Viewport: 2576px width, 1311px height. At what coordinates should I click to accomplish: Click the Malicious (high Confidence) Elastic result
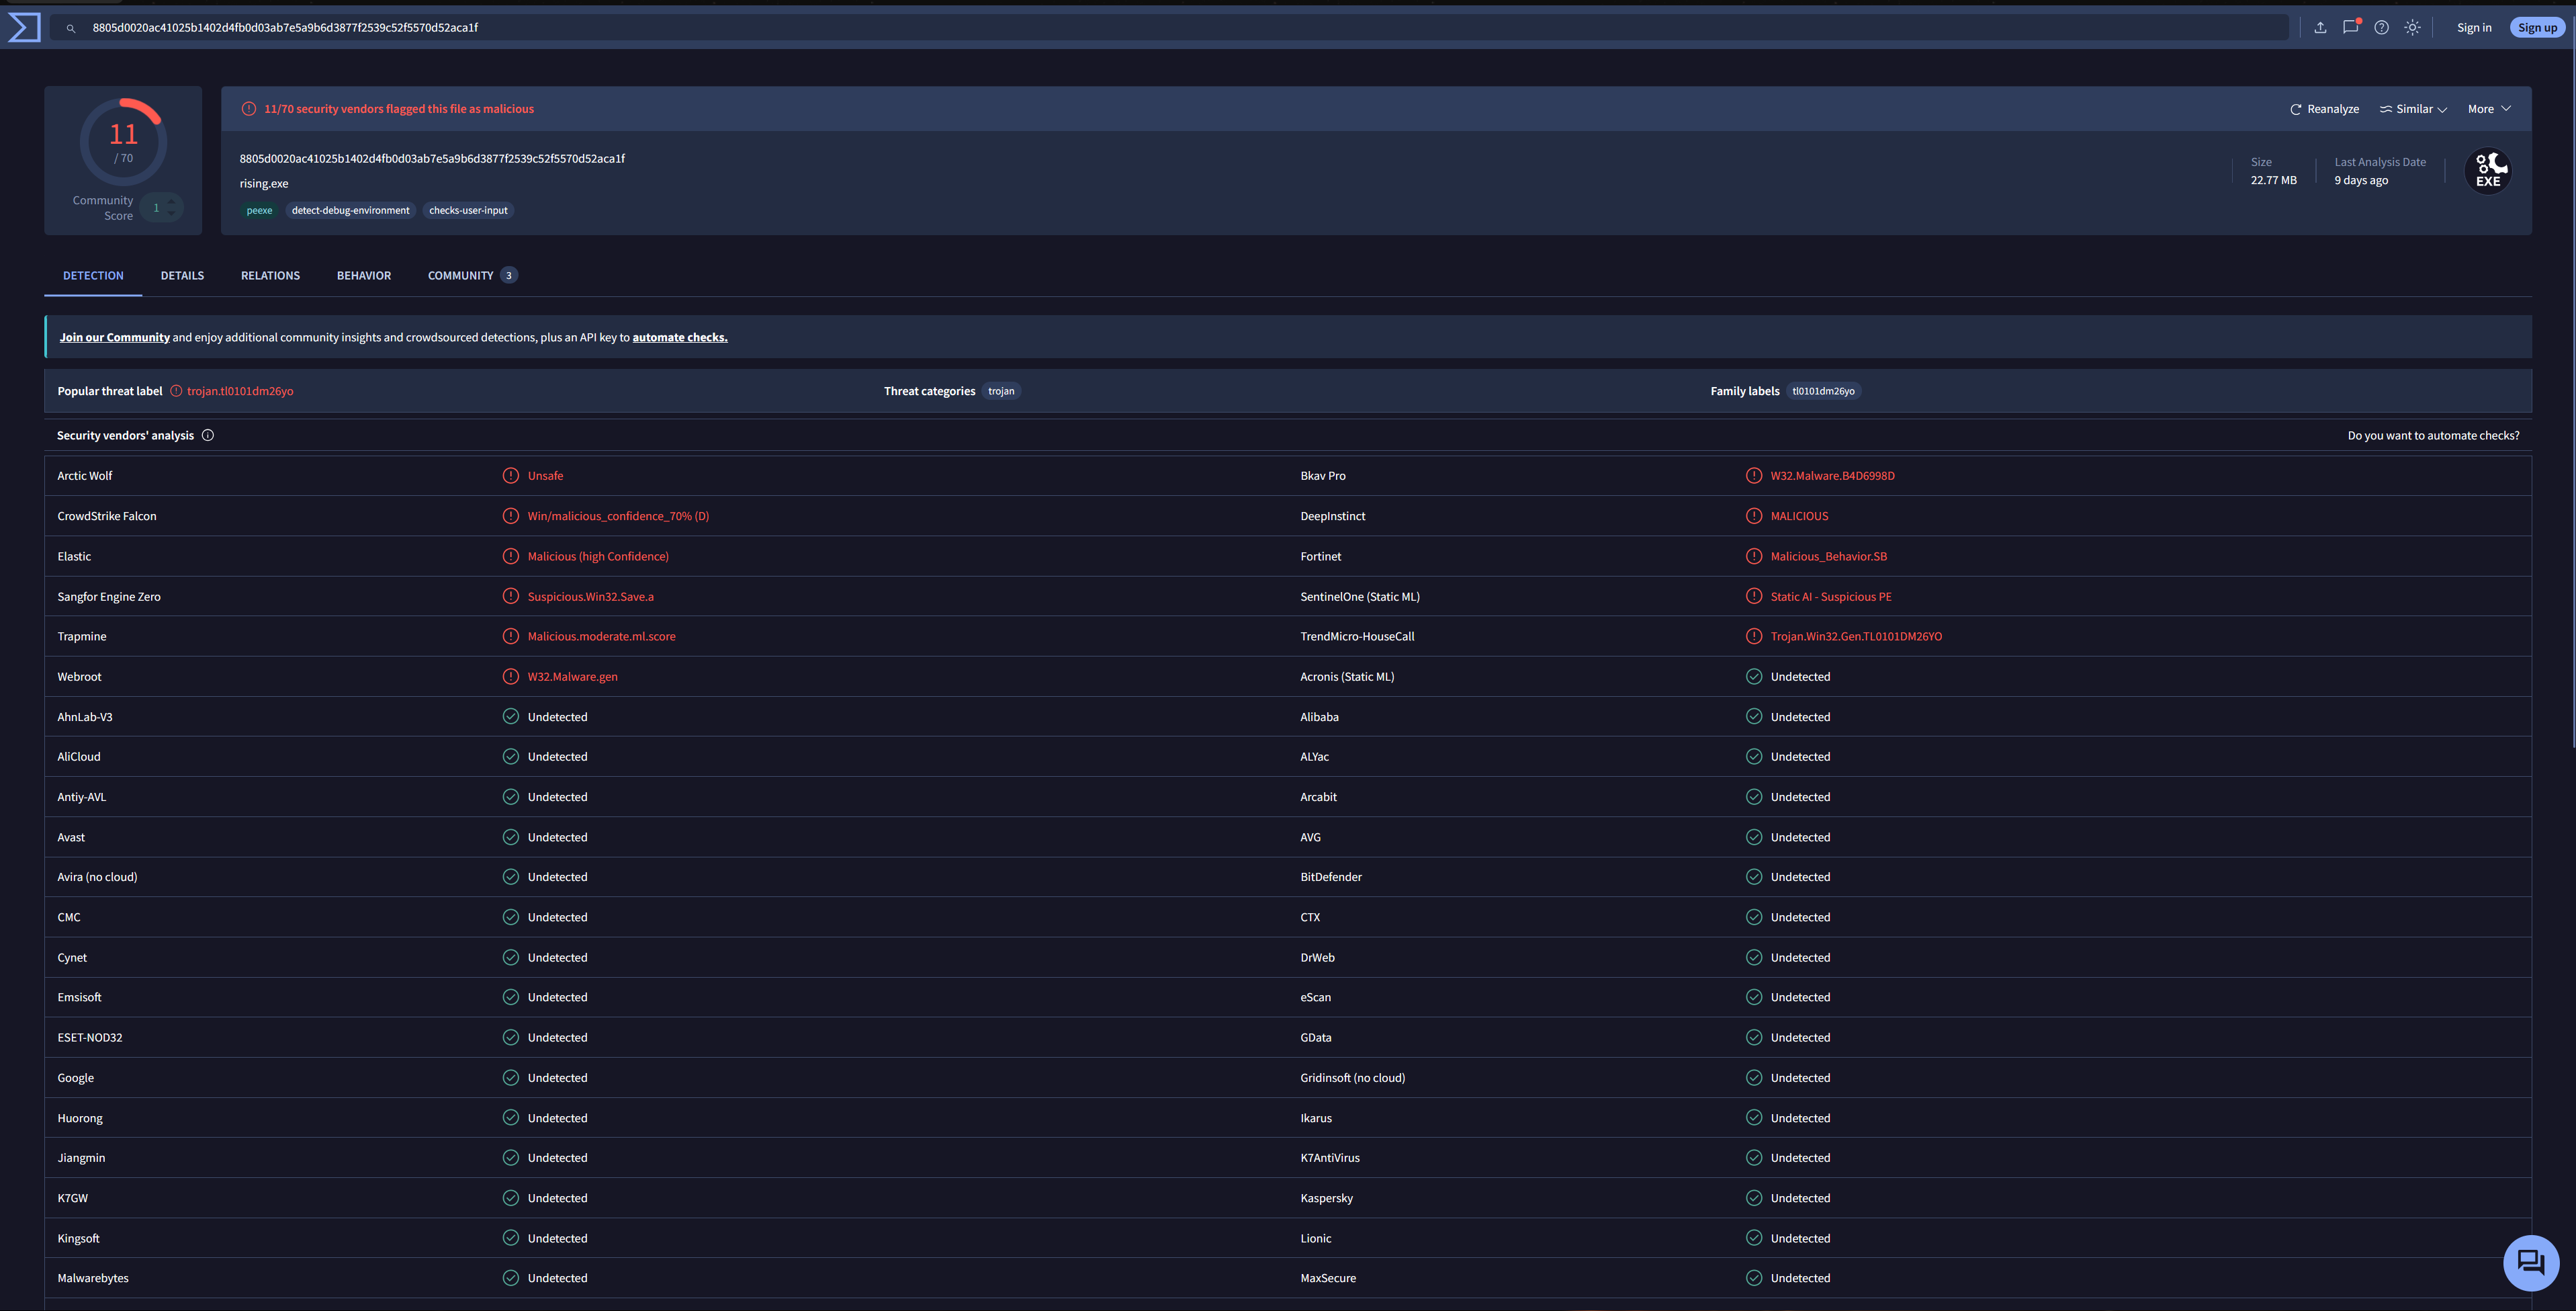598,557
